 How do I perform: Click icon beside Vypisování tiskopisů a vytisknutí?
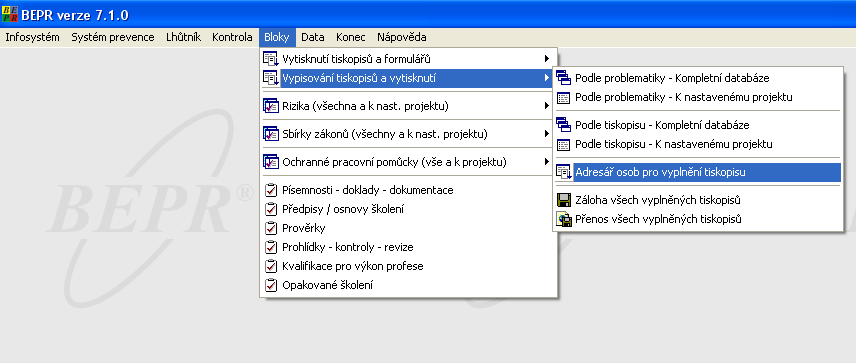271,78
